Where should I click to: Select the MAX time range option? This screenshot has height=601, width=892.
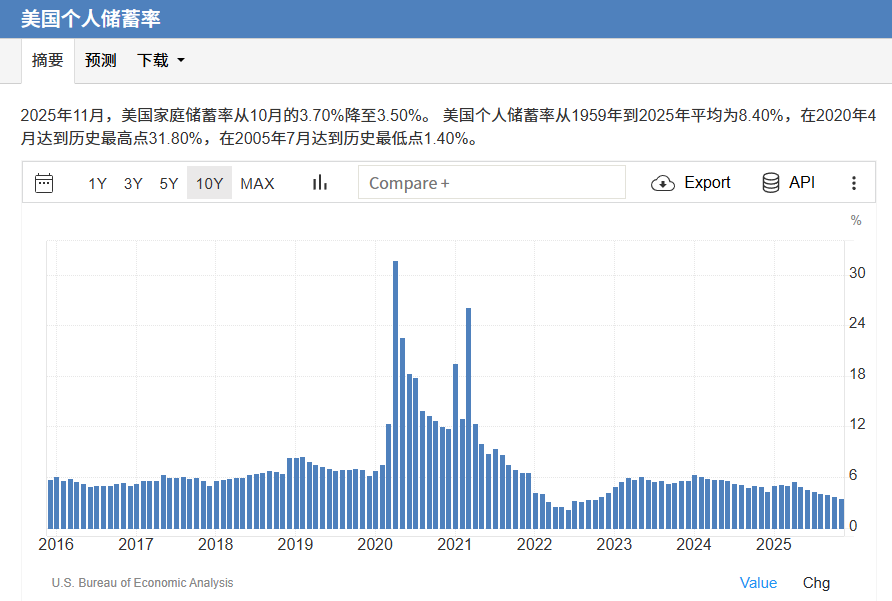pyautogui.click(x=257, y=183)
